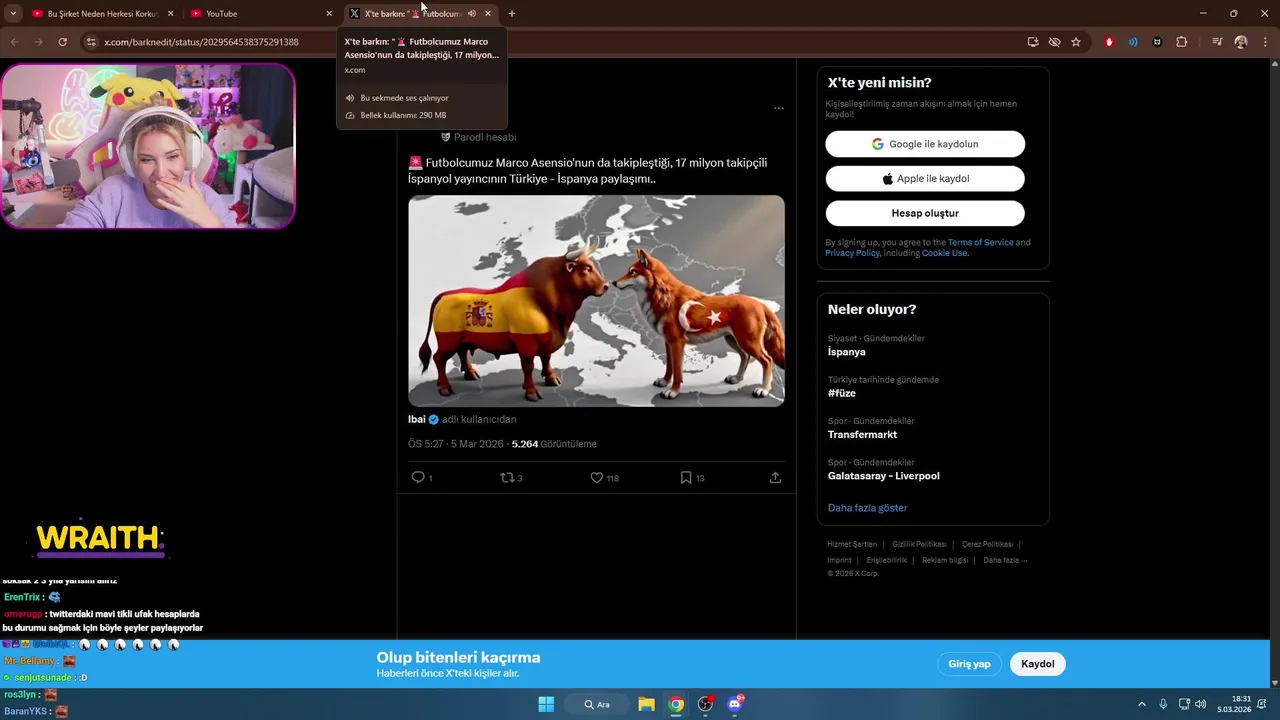Screen dimensions: 1280x720
Task: Open Terms of Service link
Action: [980, 242]
